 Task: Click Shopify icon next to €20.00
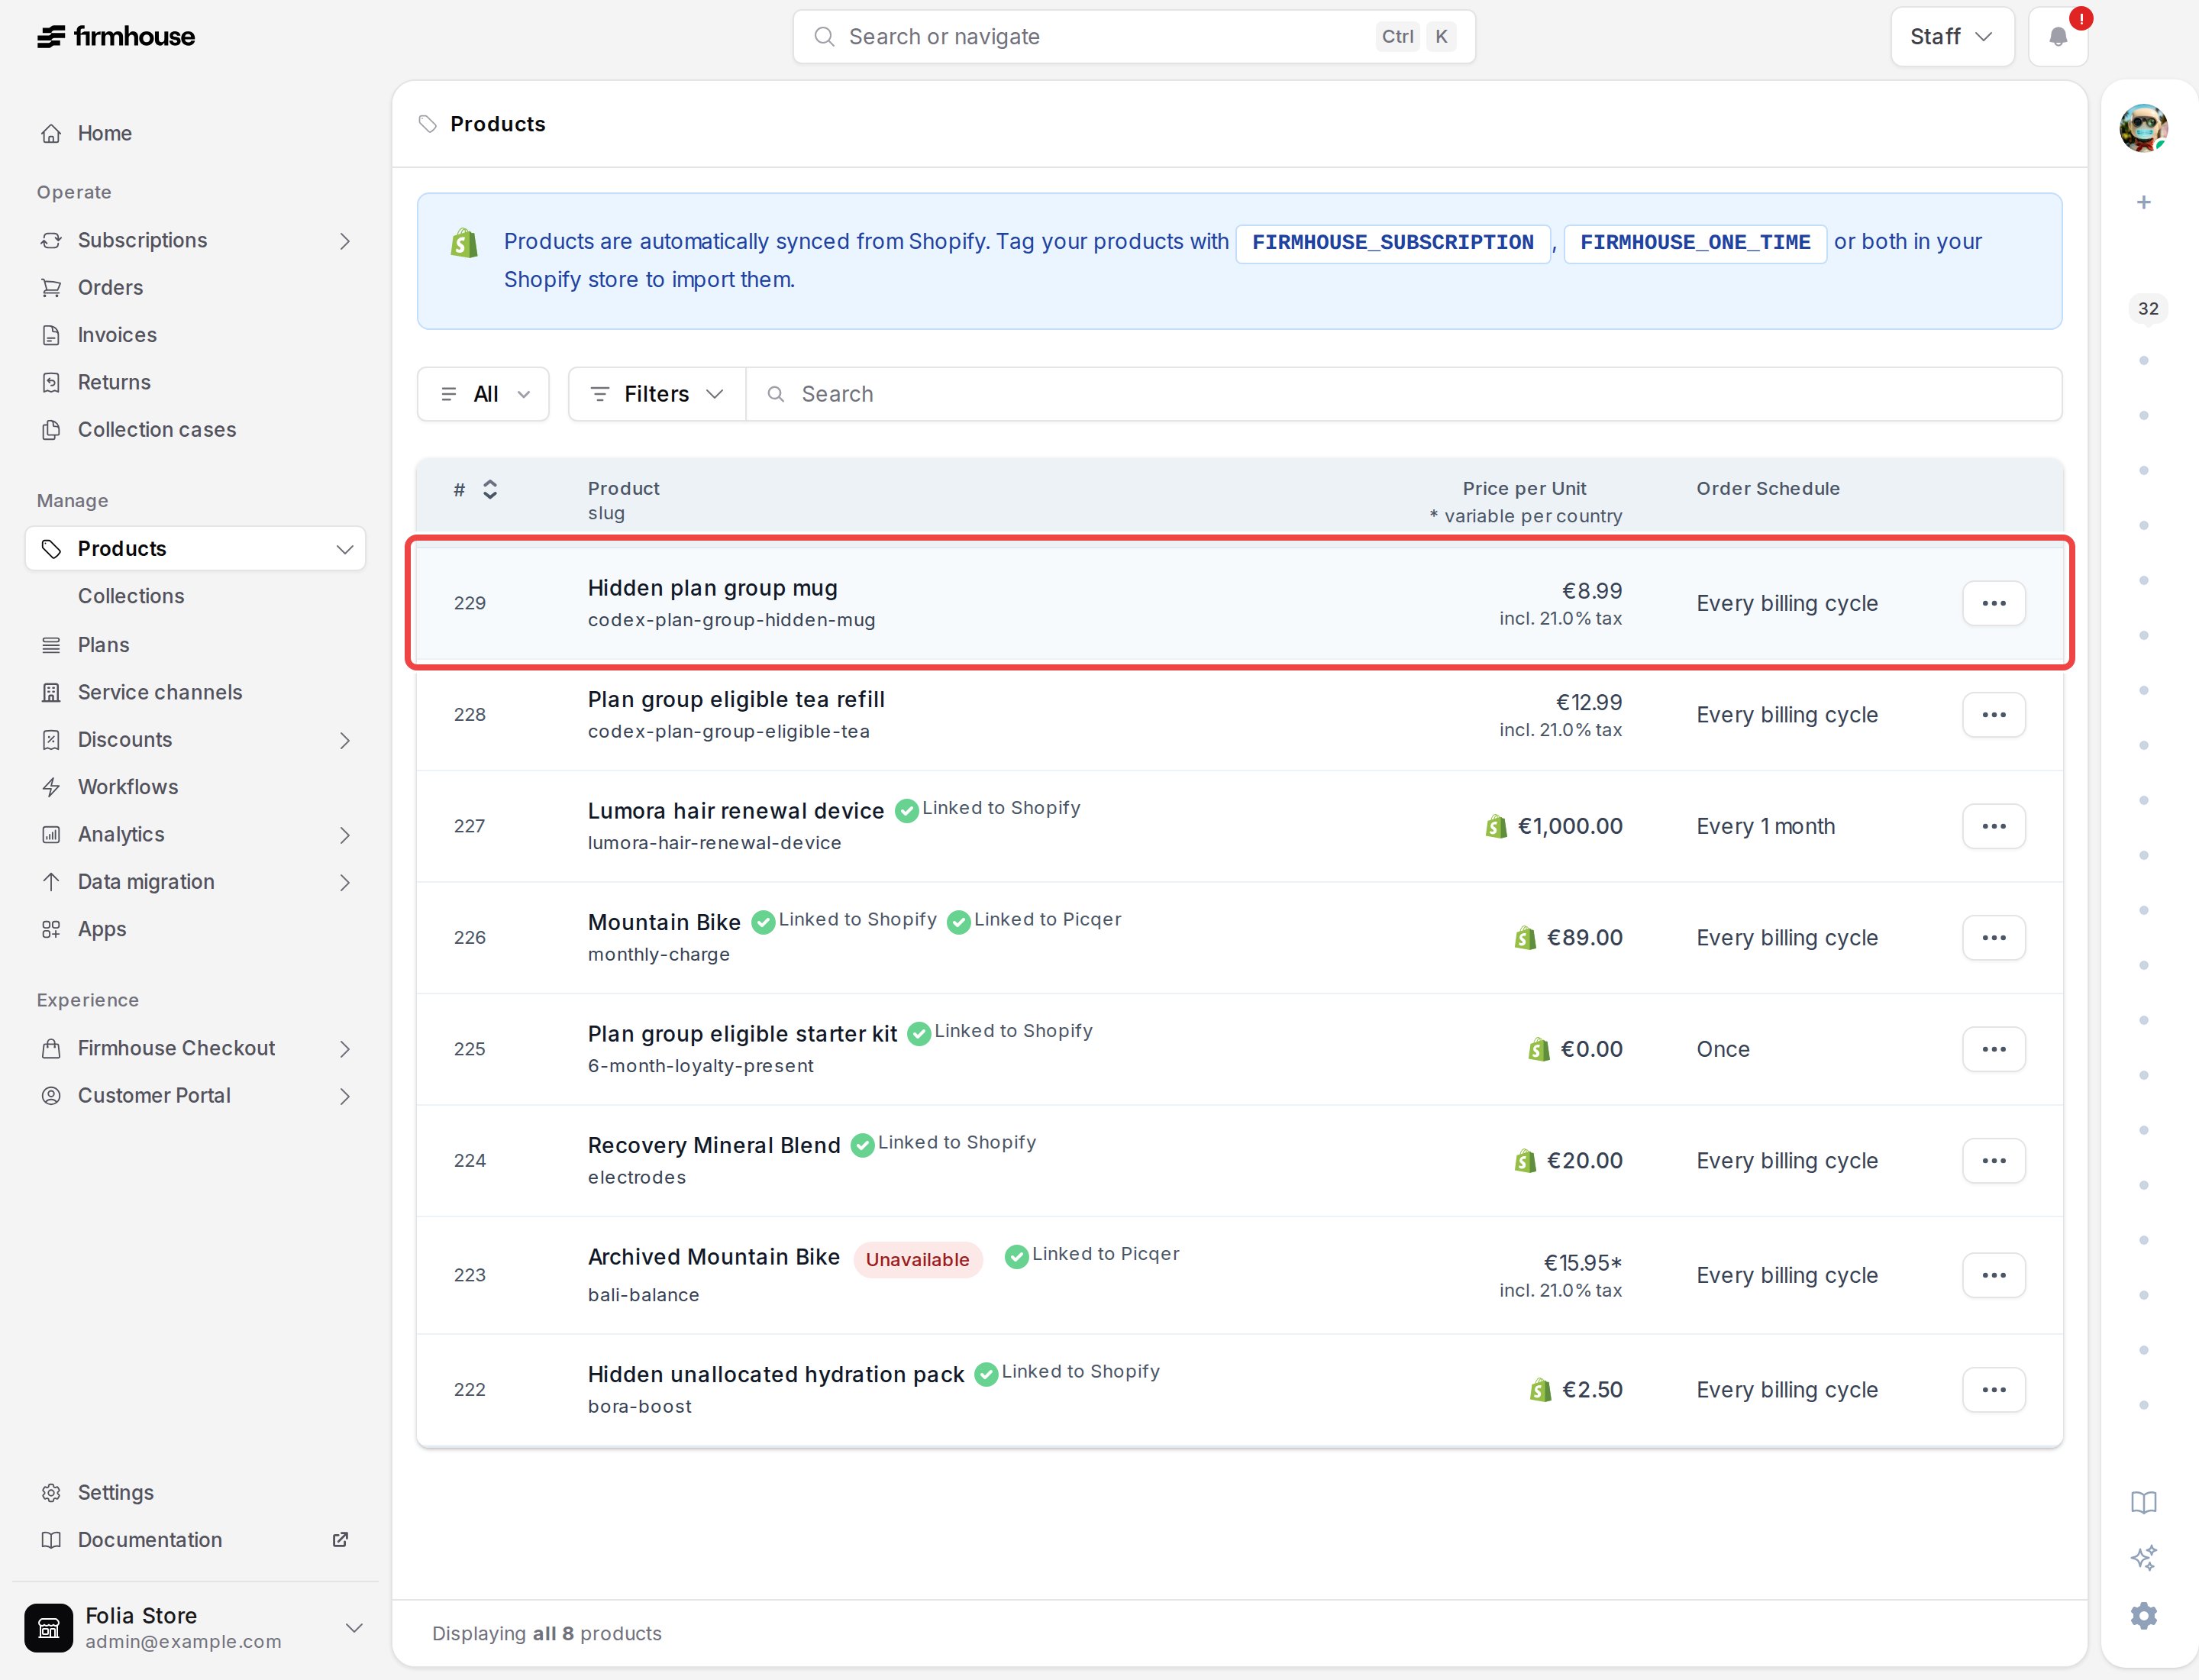[x=1524, y=1161]
